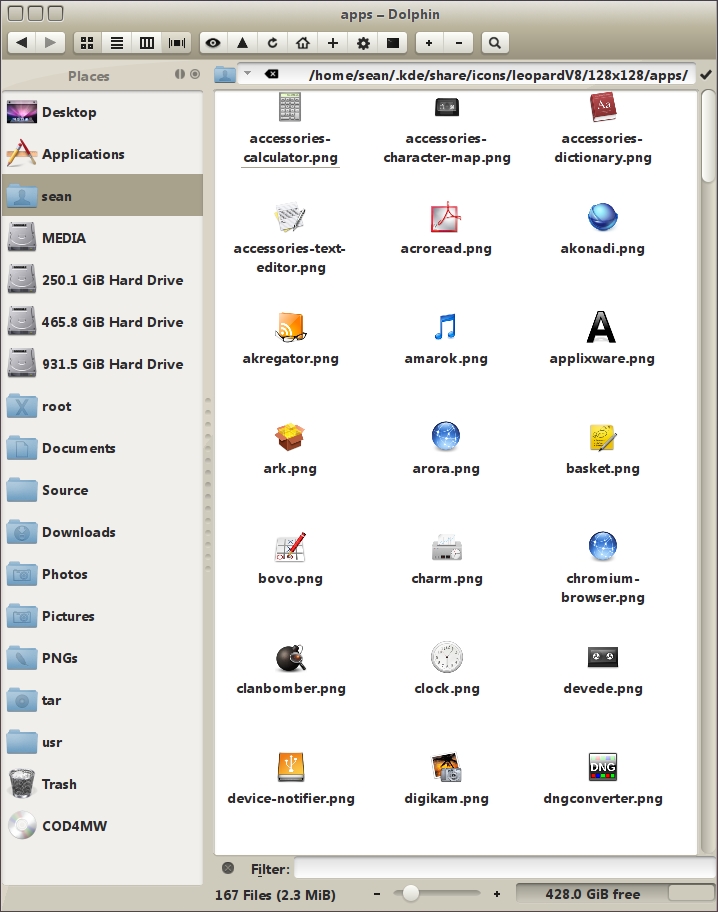Select applixware.png file icon
This screenshot has height=912, width=718.
click(602, 327)
